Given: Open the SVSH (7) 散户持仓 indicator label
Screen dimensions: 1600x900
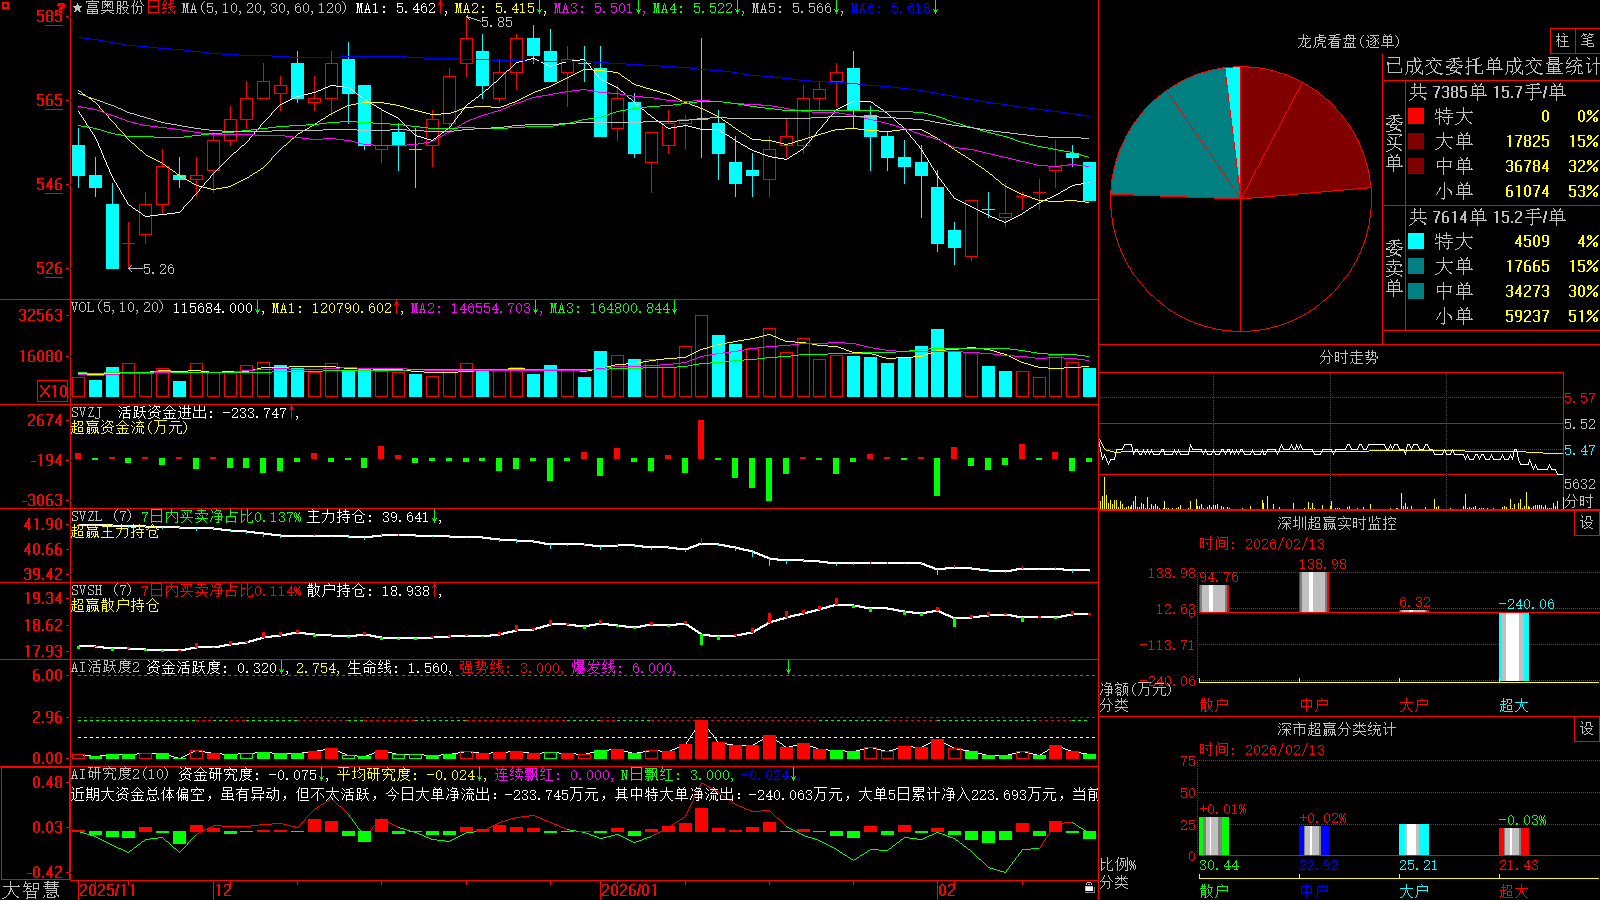Looking at the screenshot, I should (255, 591).
